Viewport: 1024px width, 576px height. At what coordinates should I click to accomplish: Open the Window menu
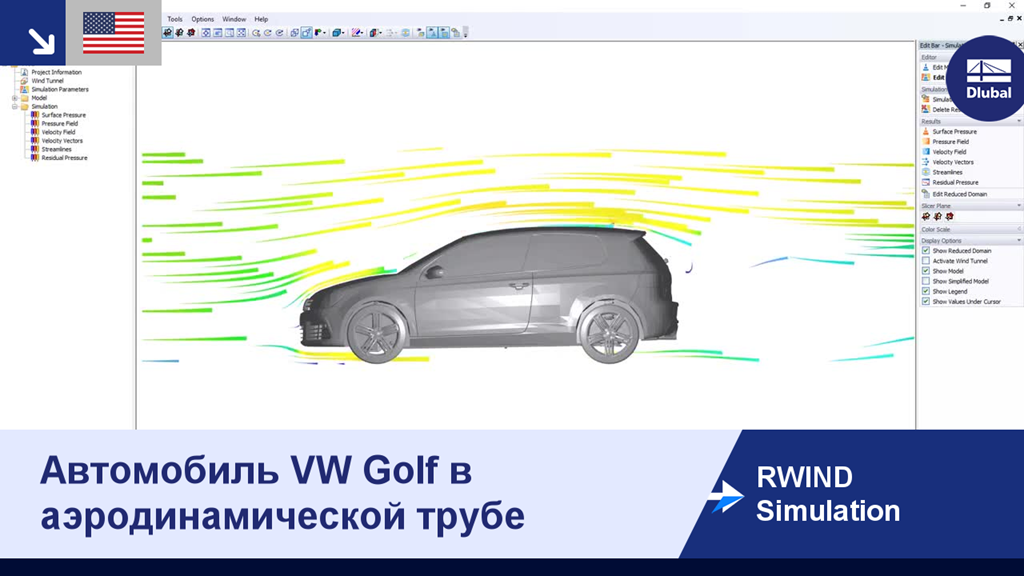point(234,19)
